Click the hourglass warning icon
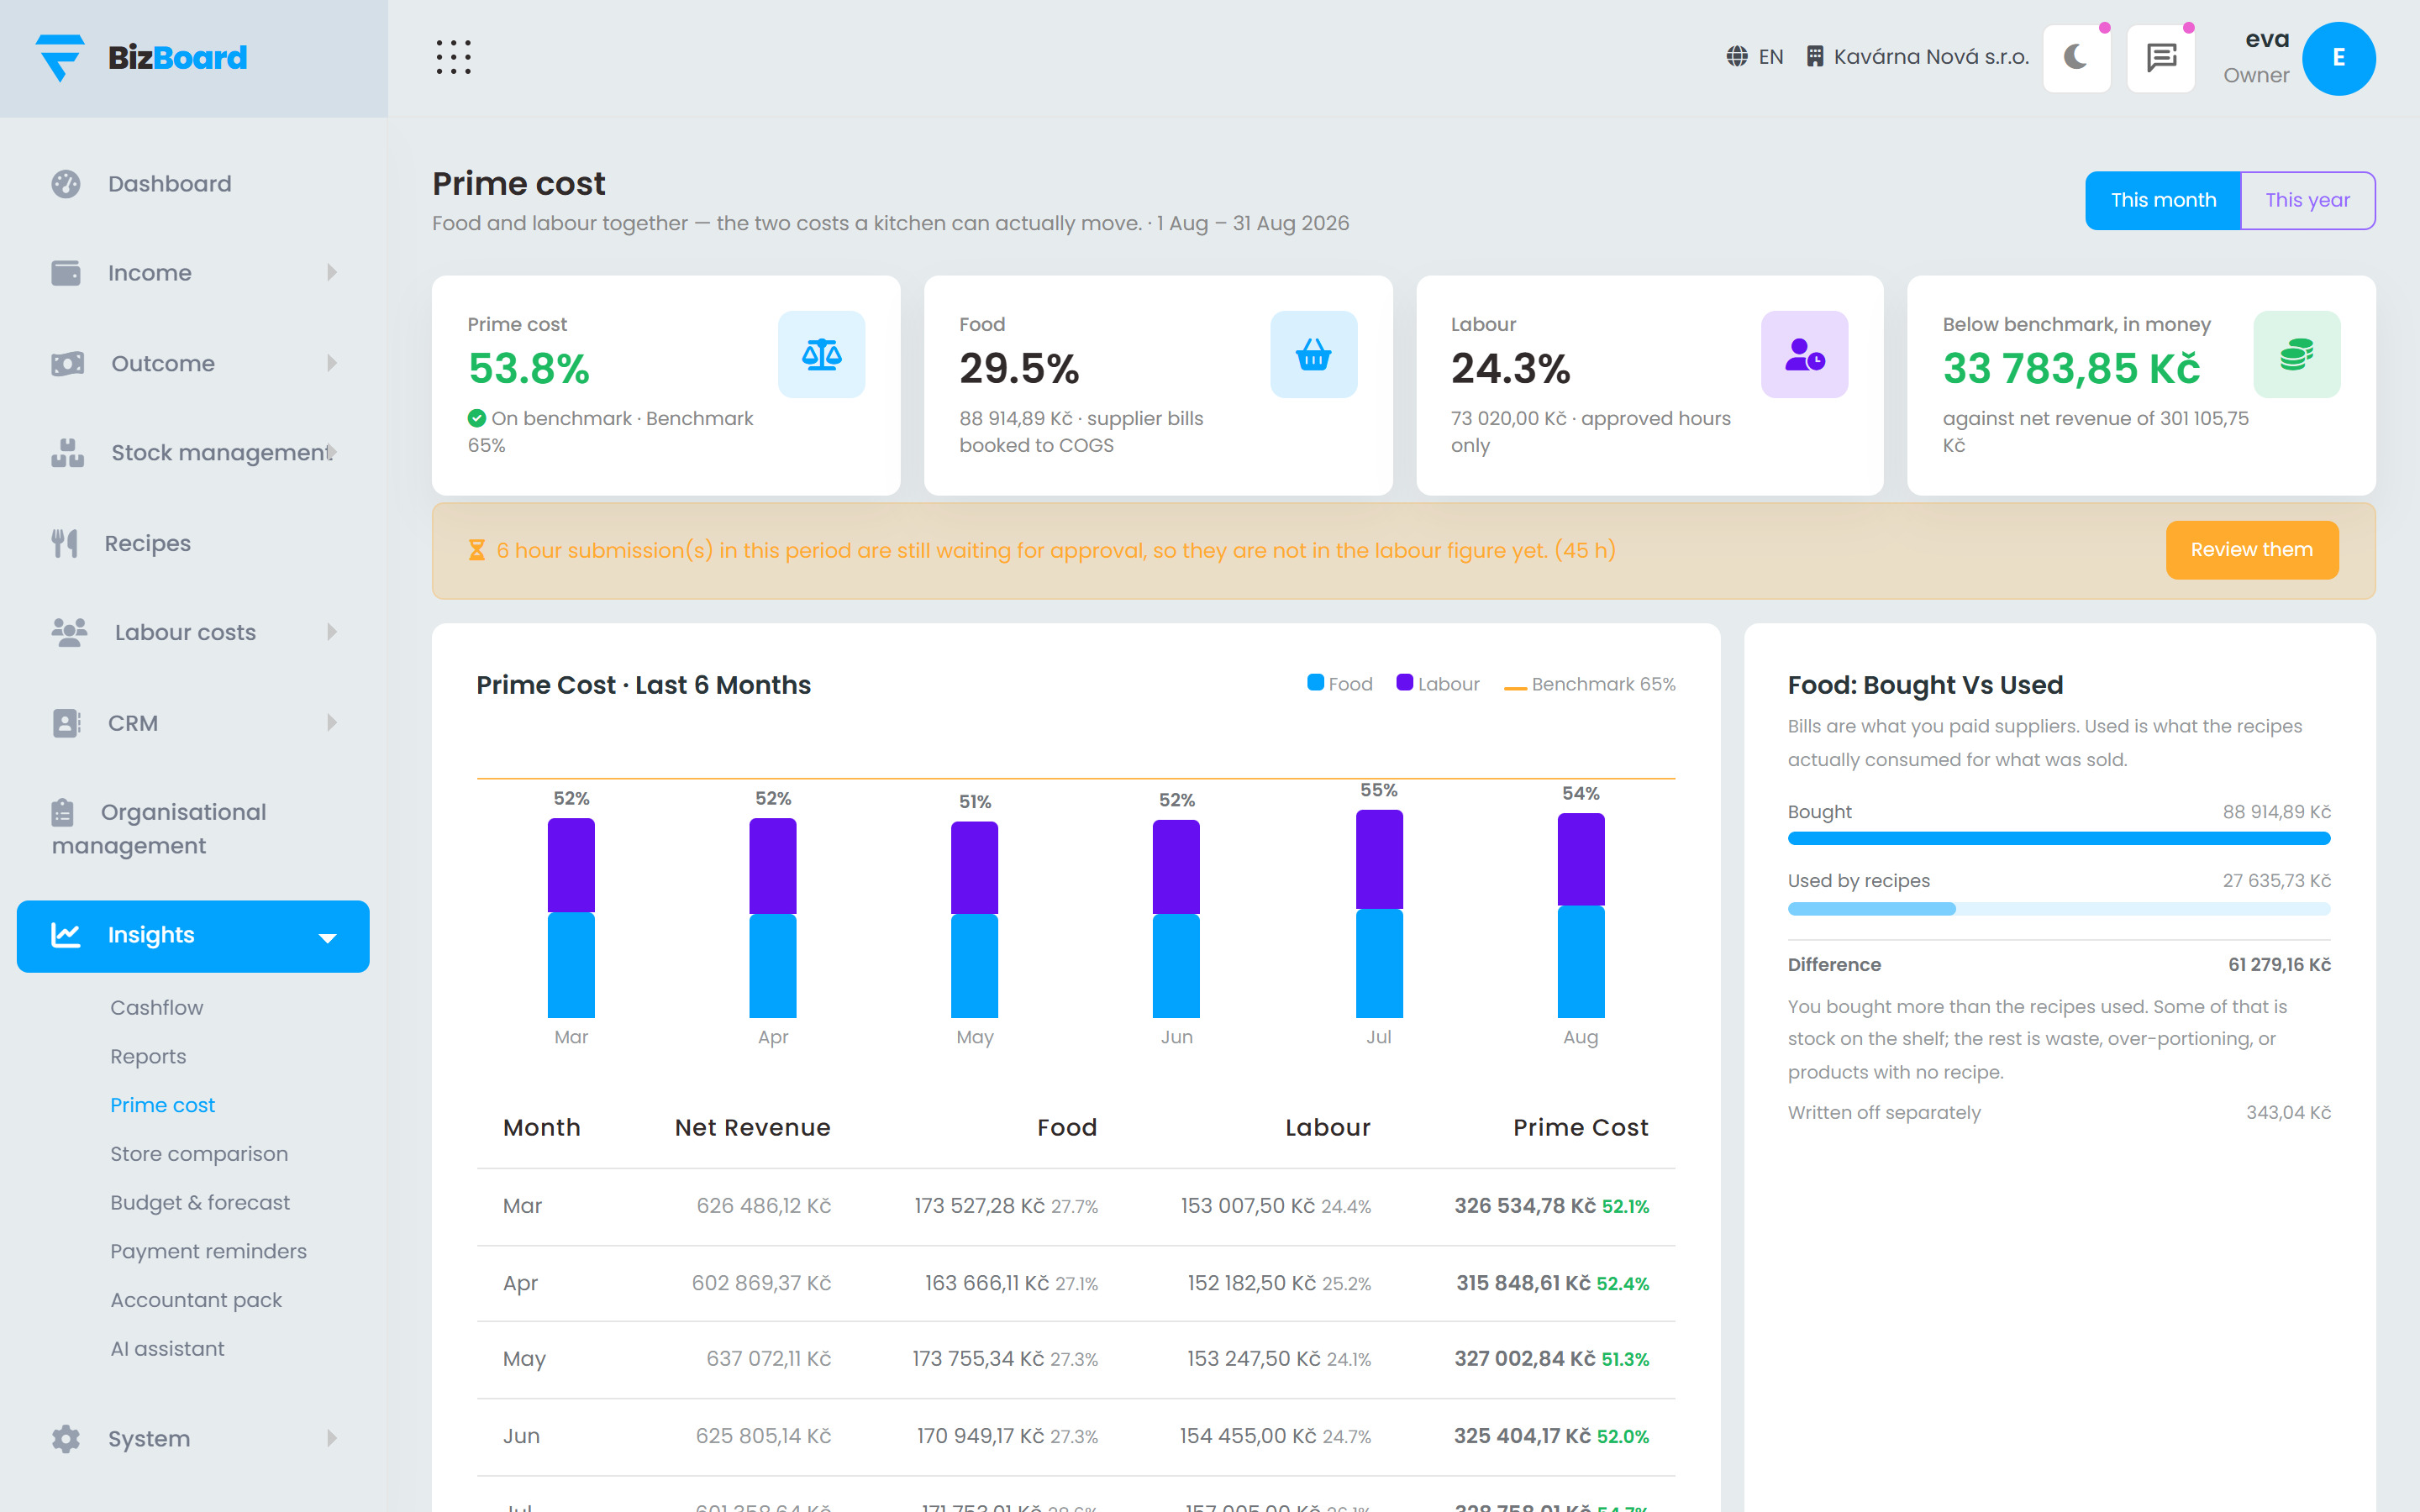 pos(477,550)
